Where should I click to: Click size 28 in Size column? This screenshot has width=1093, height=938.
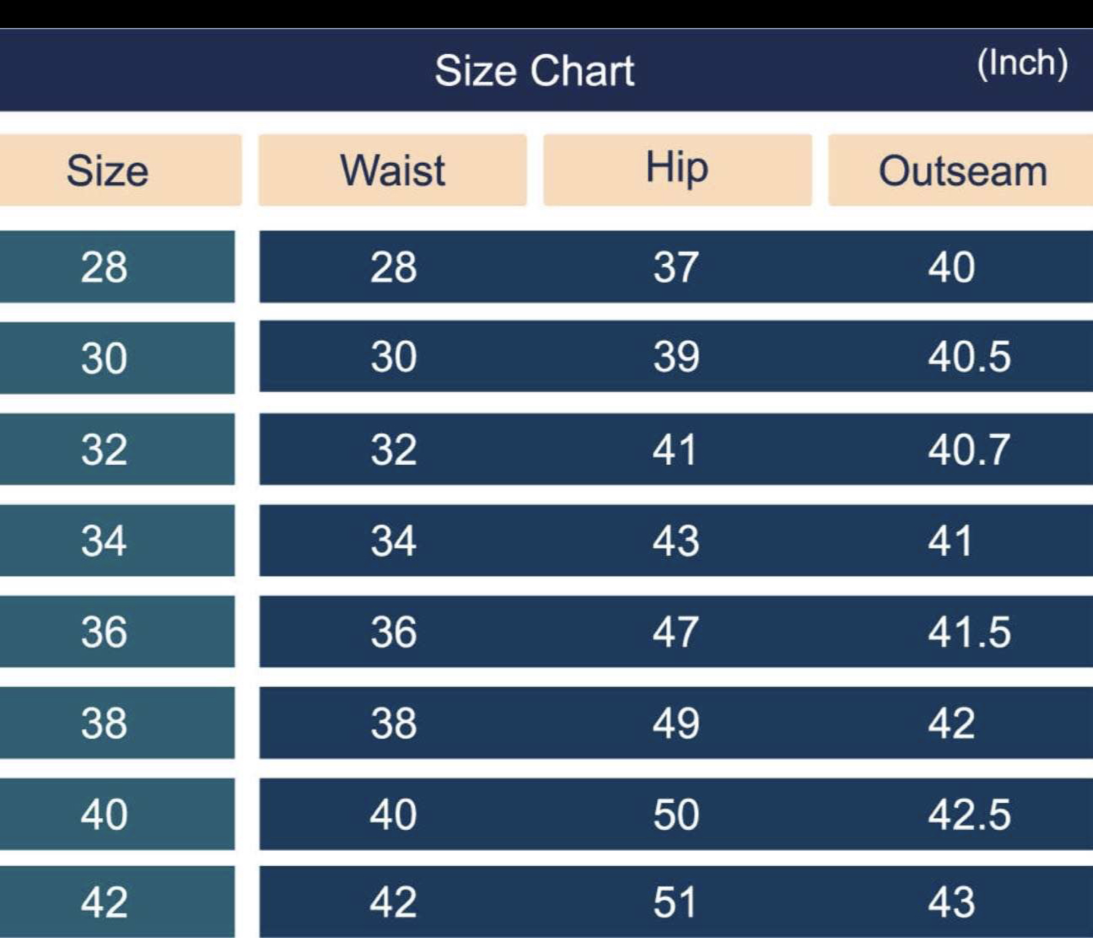(104, 267)
